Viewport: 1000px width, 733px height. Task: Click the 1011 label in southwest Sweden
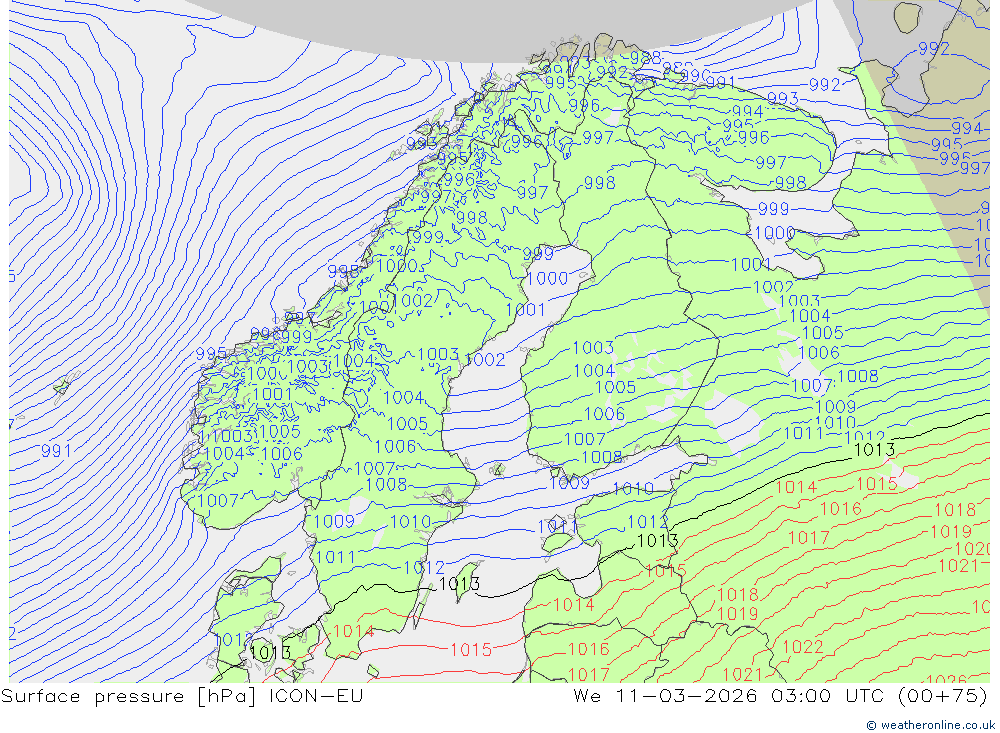tap(335, 557)
